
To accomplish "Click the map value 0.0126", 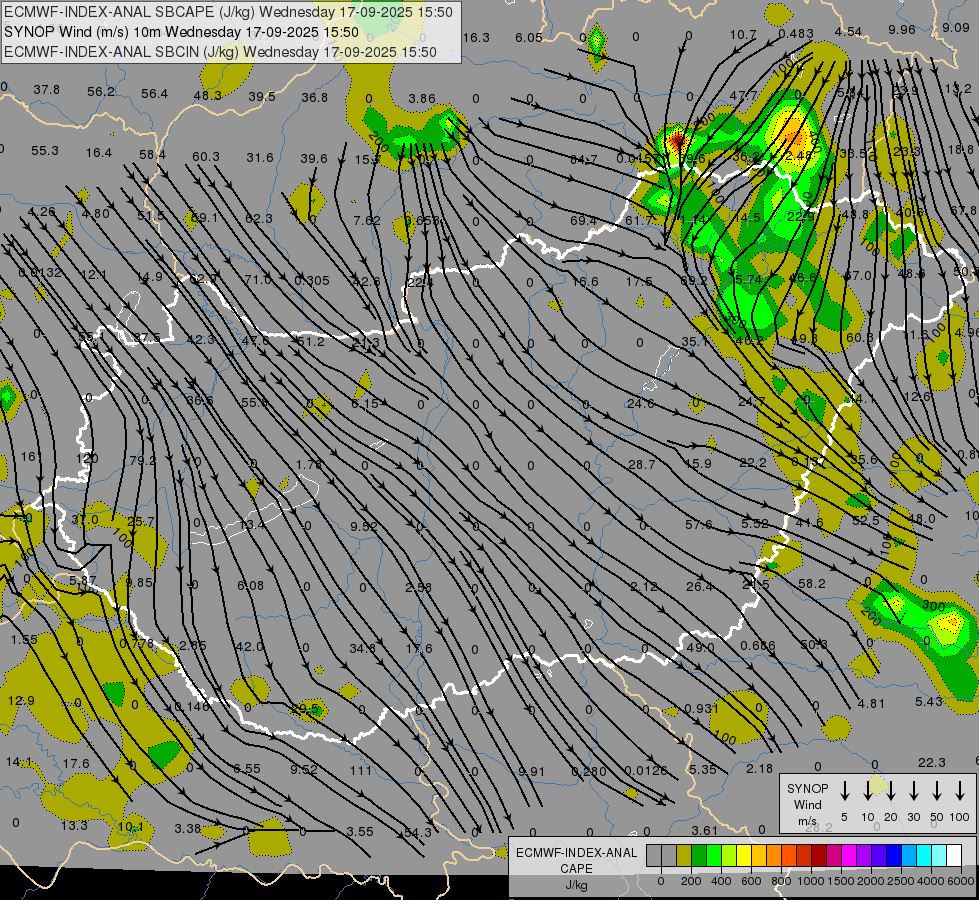I will 646,771.
